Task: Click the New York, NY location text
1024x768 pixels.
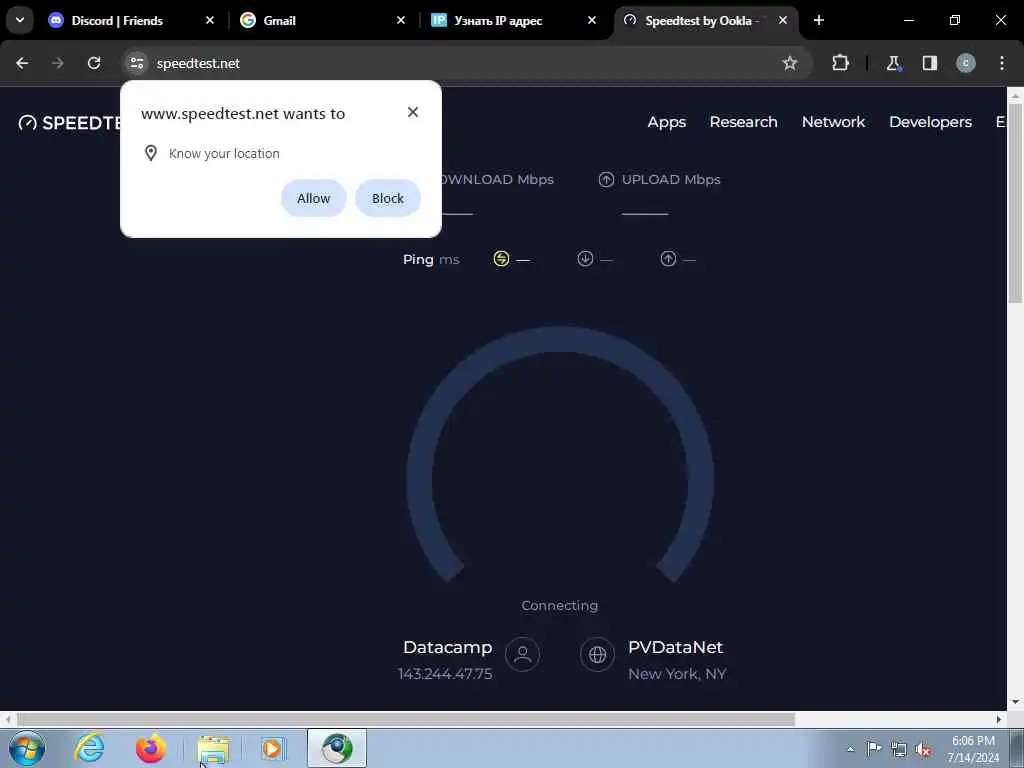Action: [677, 674]
